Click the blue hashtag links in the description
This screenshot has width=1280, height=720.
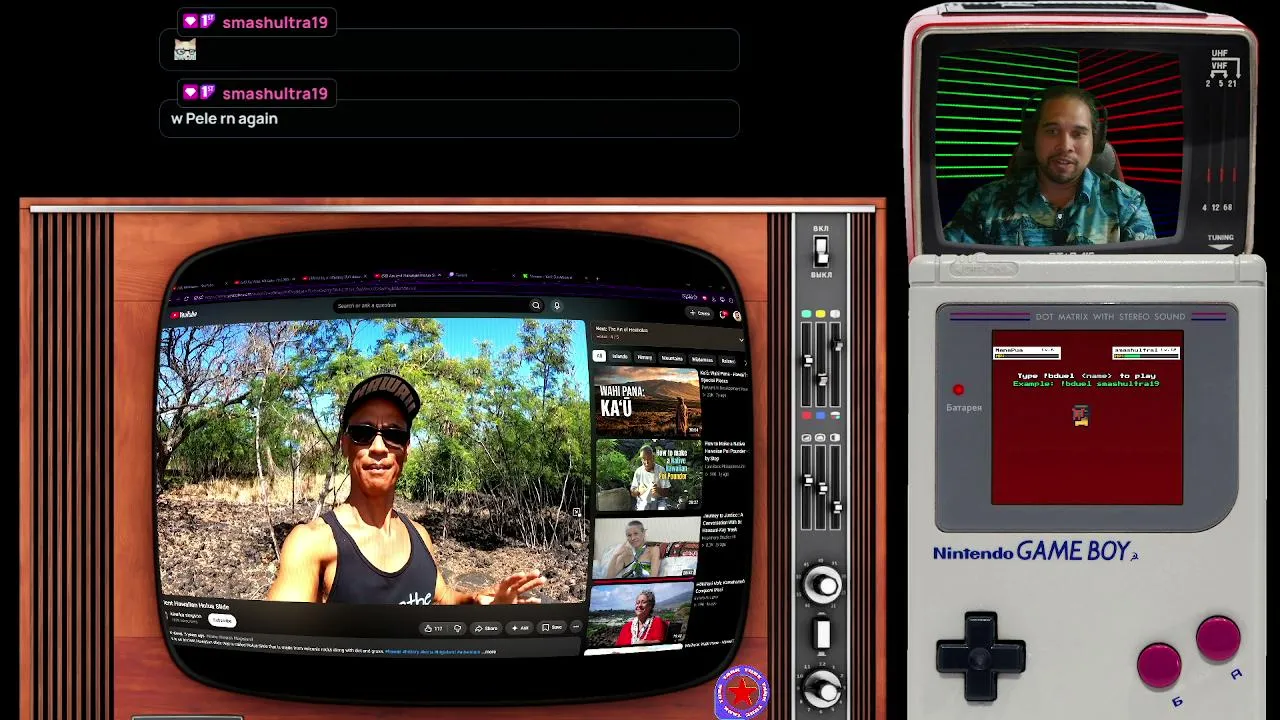(x=432, y=652)
